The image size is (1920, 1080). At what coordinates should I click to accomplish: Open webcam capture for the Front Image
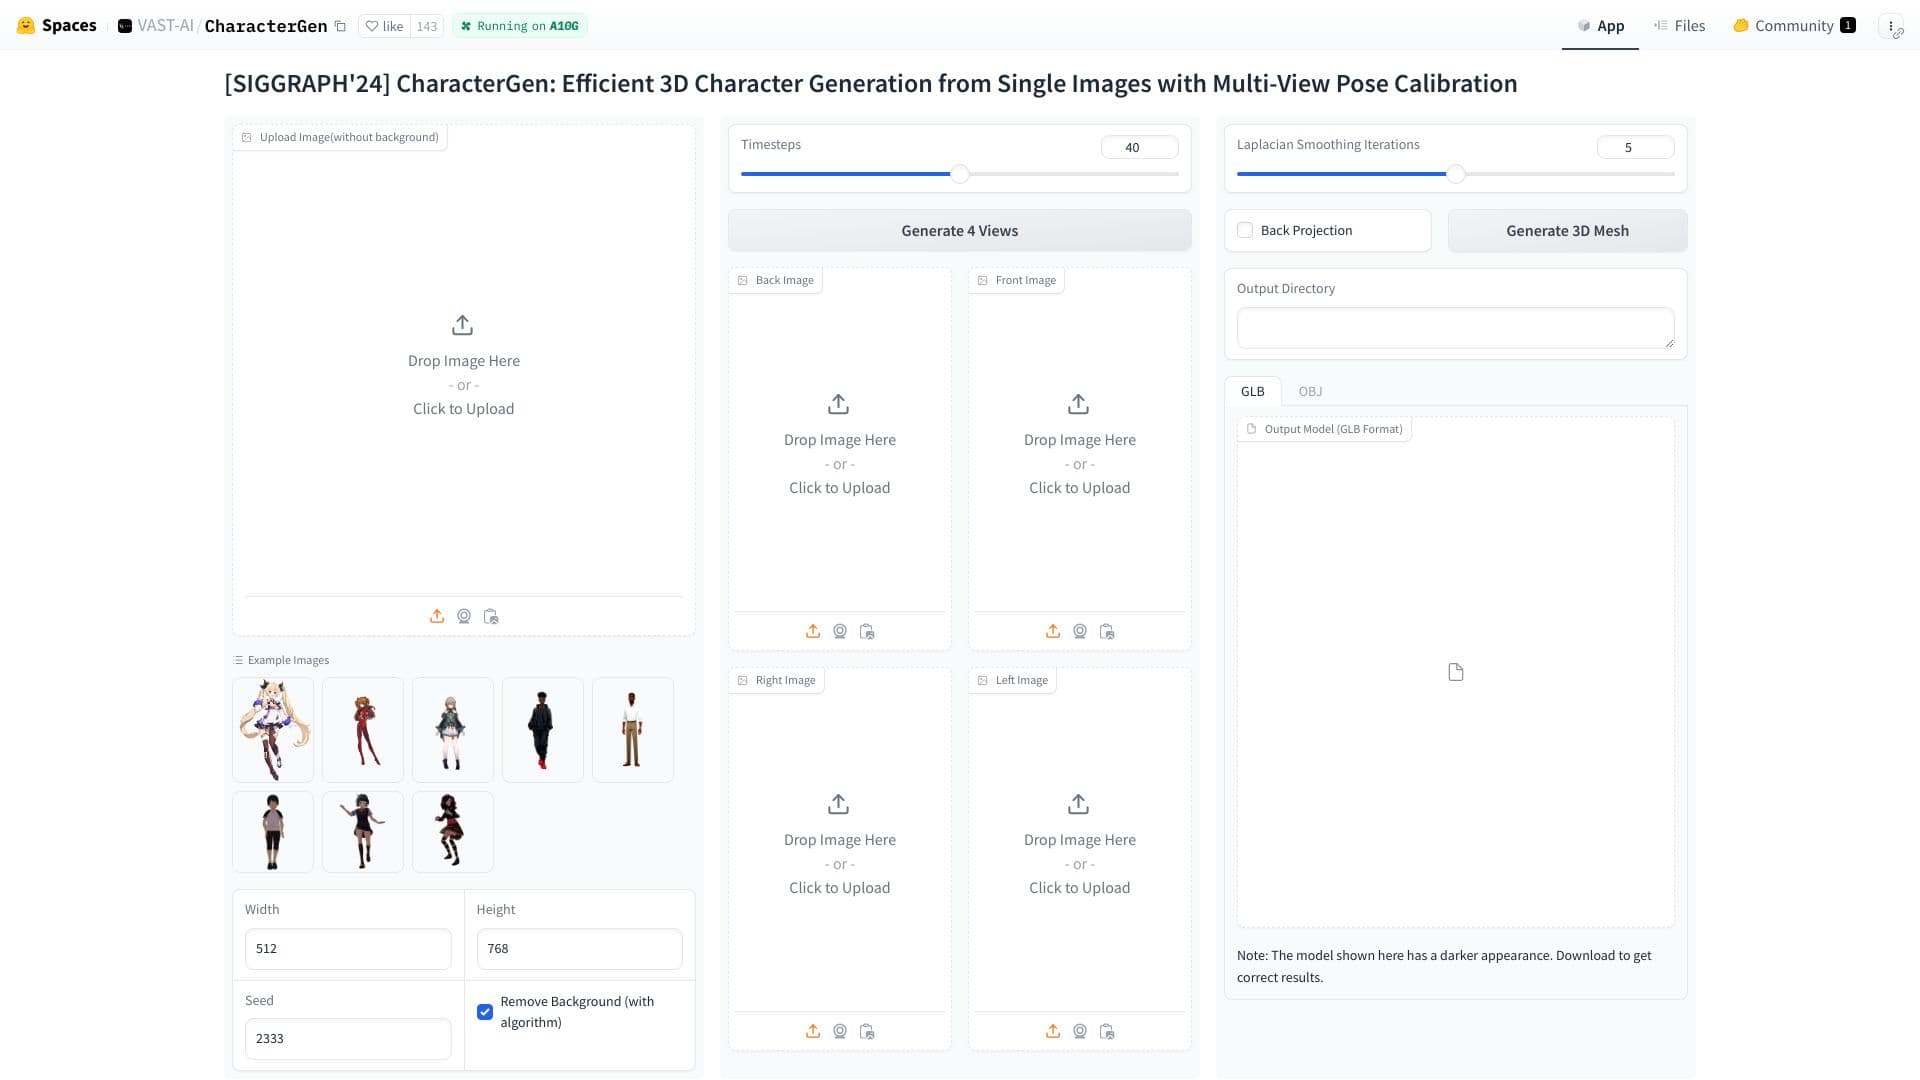[1080, 631]
